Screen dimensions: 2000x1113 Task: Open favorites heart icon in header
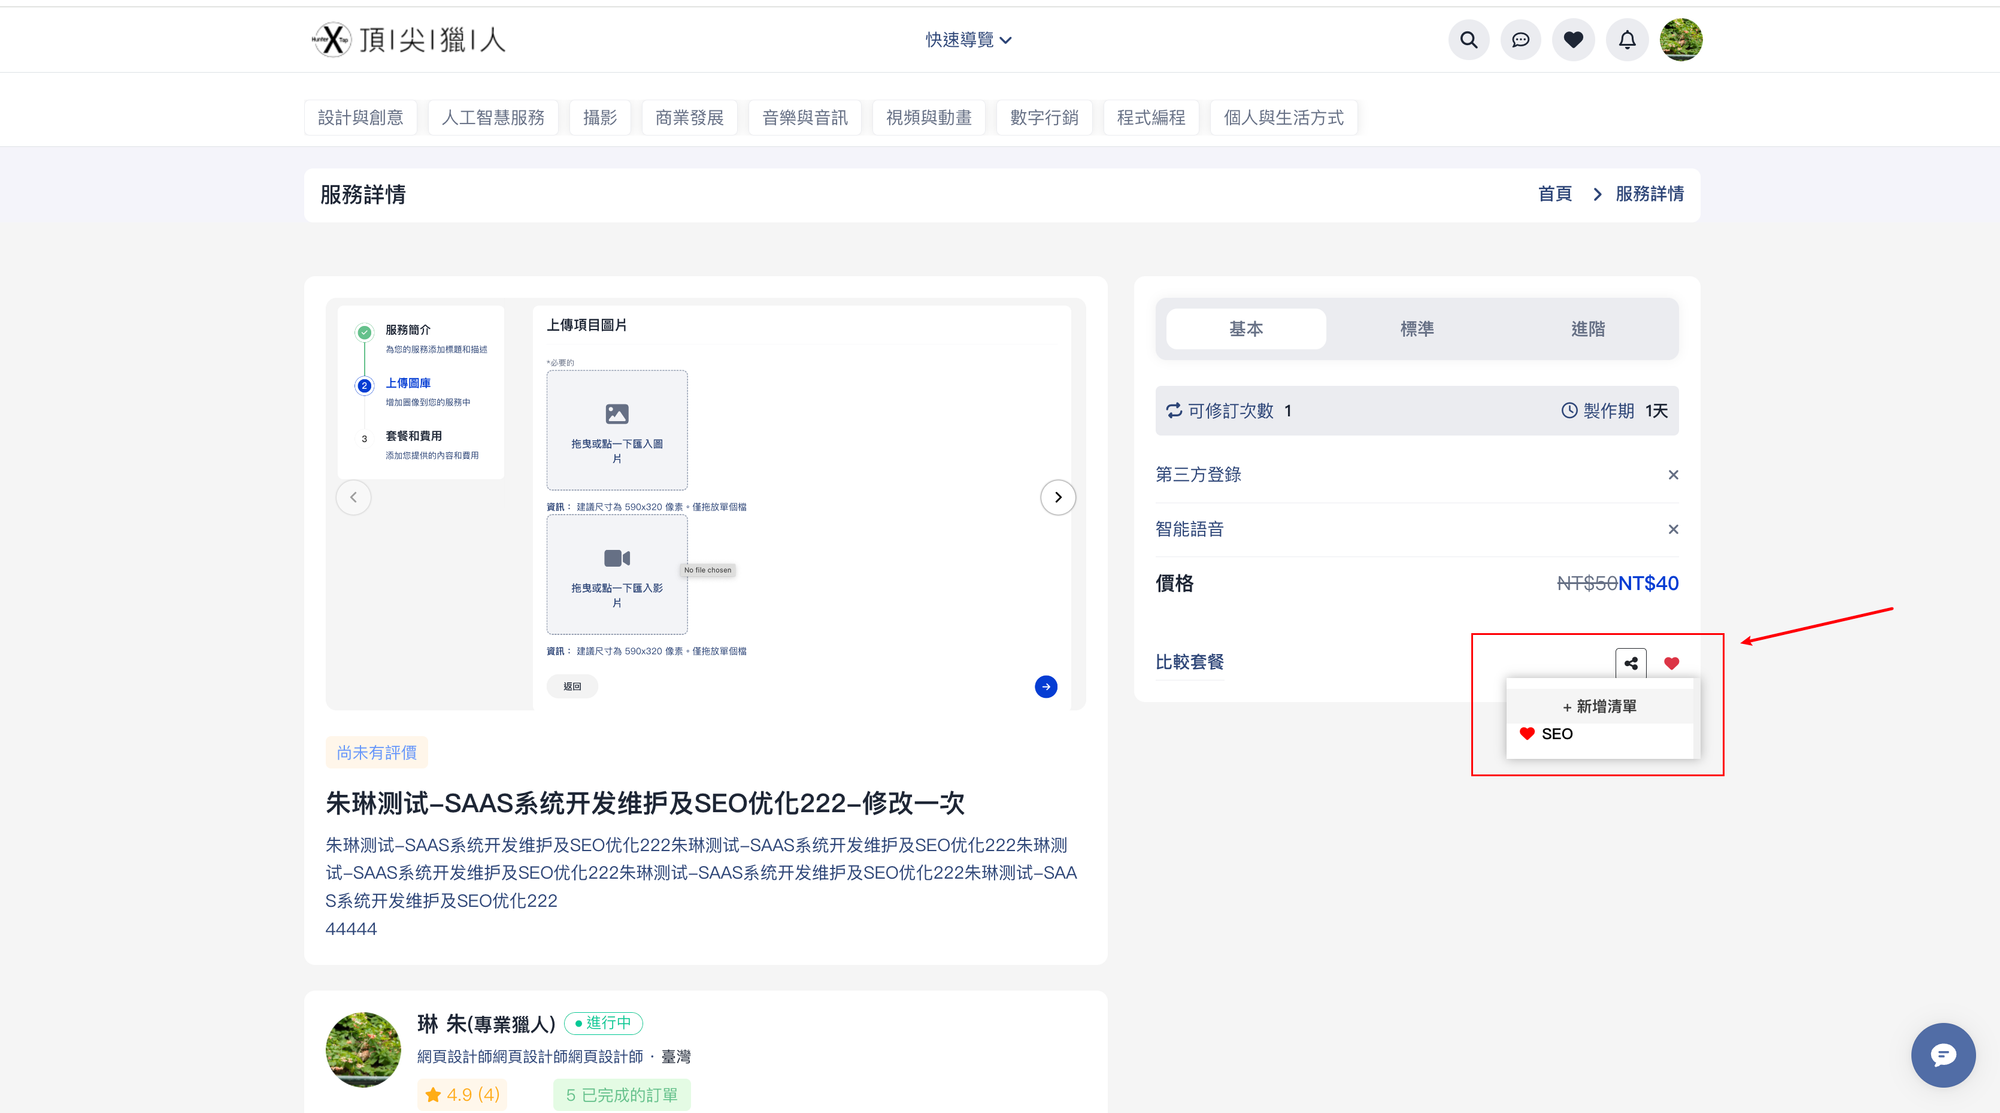(x=1573, y=40)
